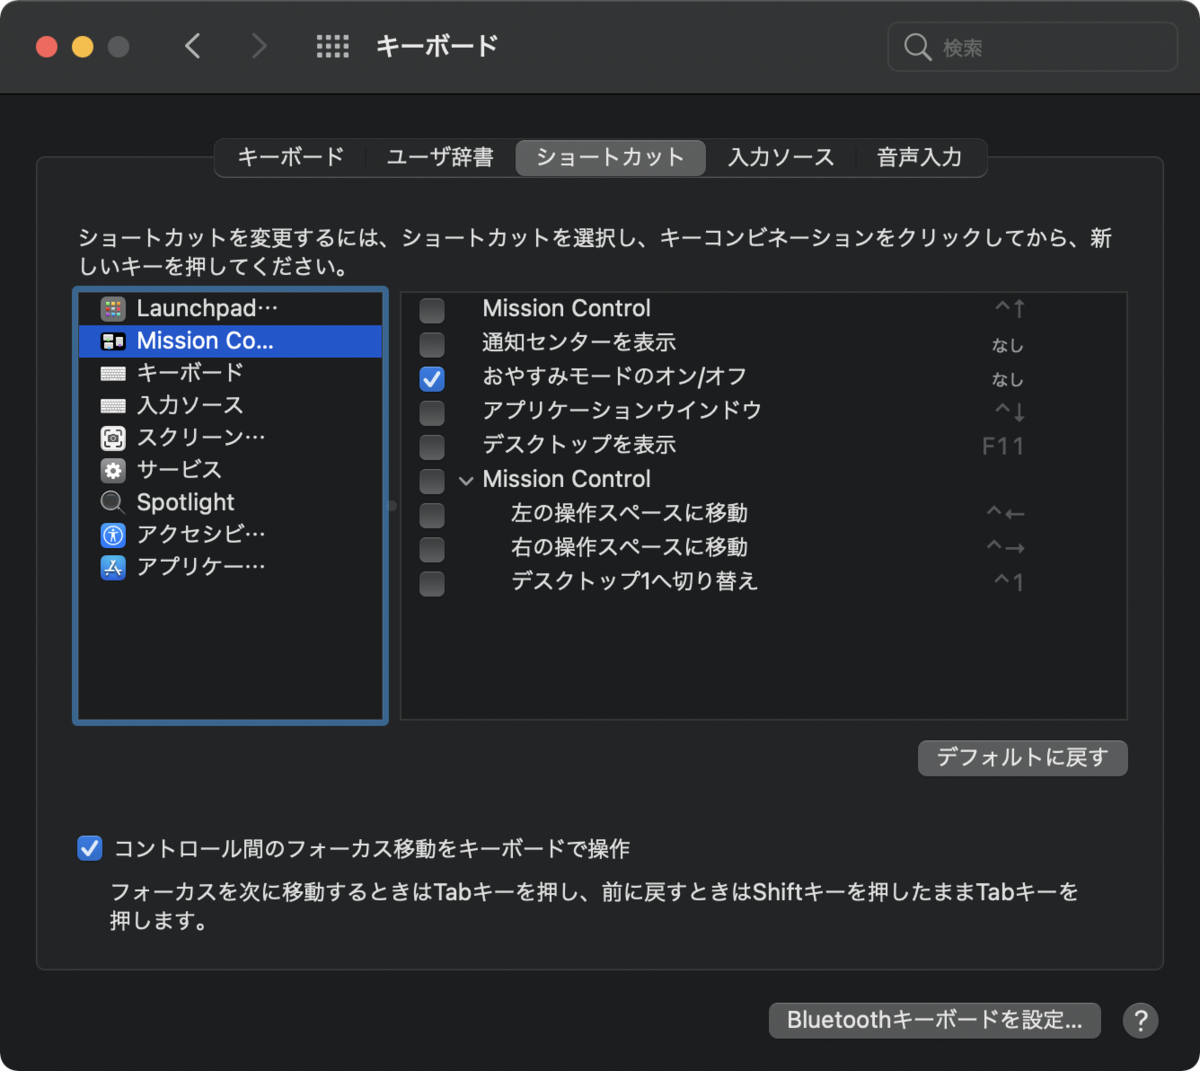Enable the デスクトップを表示 checkbox
Screen dimensions: 1200x1071
431,447
